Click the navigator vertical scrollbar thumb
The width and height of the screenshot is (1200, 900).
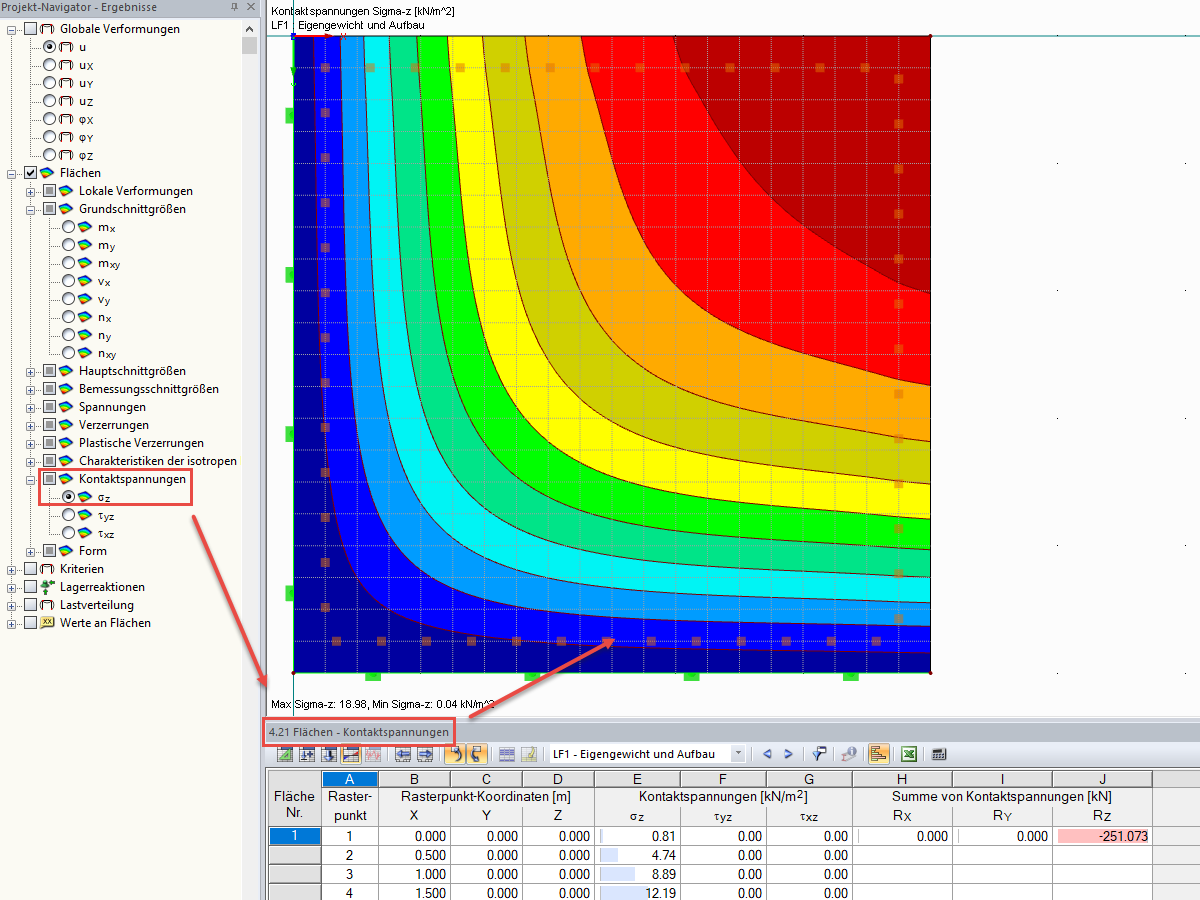point(250,45)
